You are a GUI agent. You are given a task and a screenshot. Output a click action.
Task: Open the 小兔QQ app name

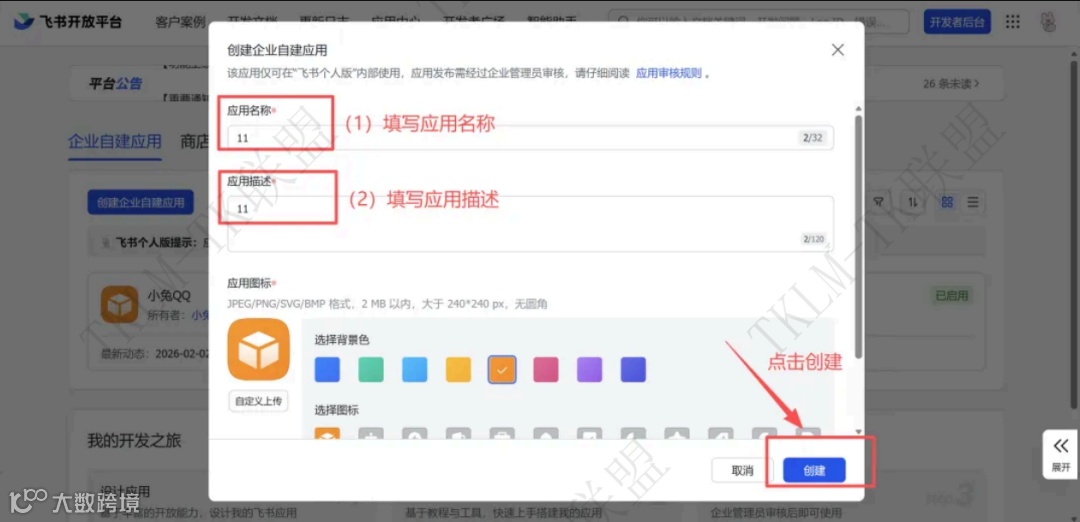click(169, 296)
